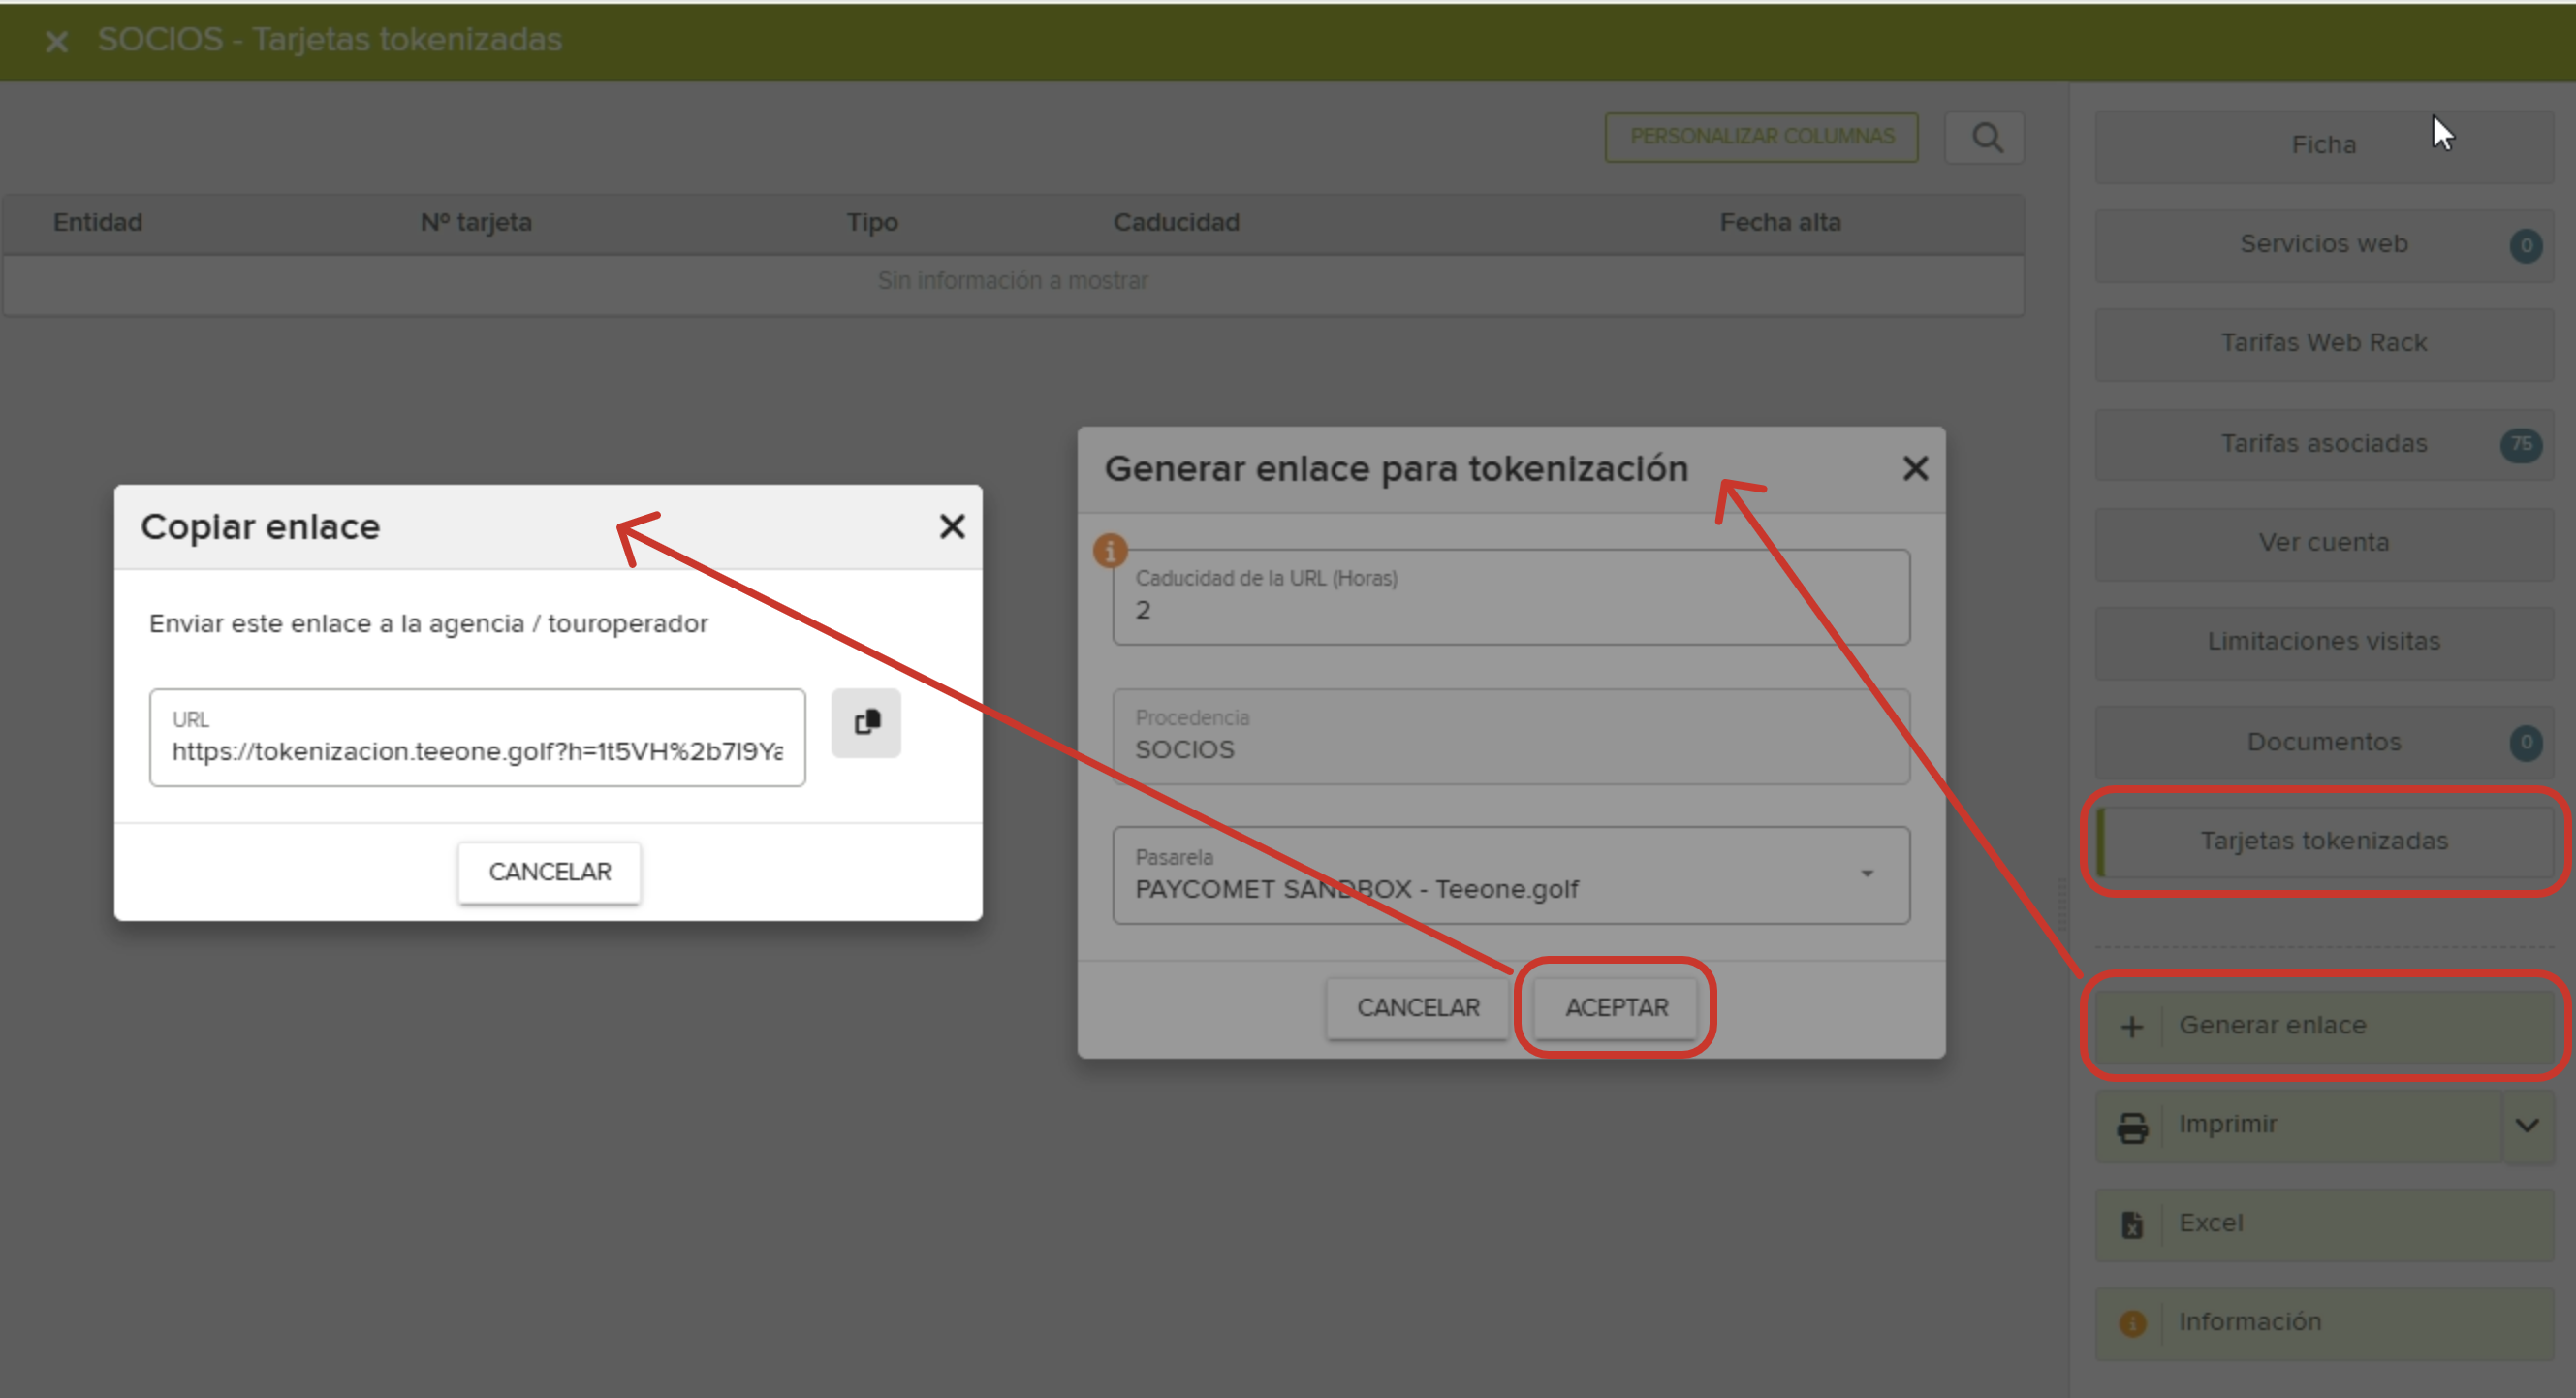Click the orange info icon by Caducidad field
This screenshot has height=1398, width=2576.
click(x=1110, y=550)
